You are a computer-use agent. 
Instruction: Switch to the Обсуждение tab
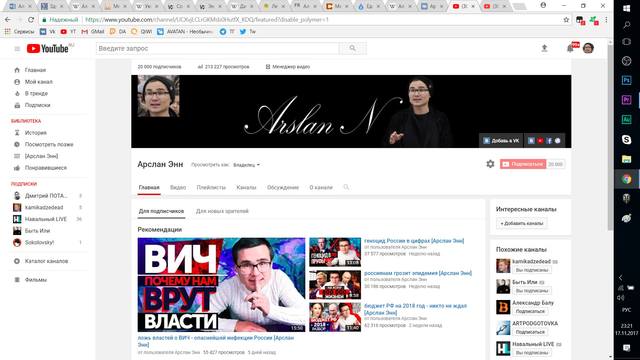(x=283, y=187)
